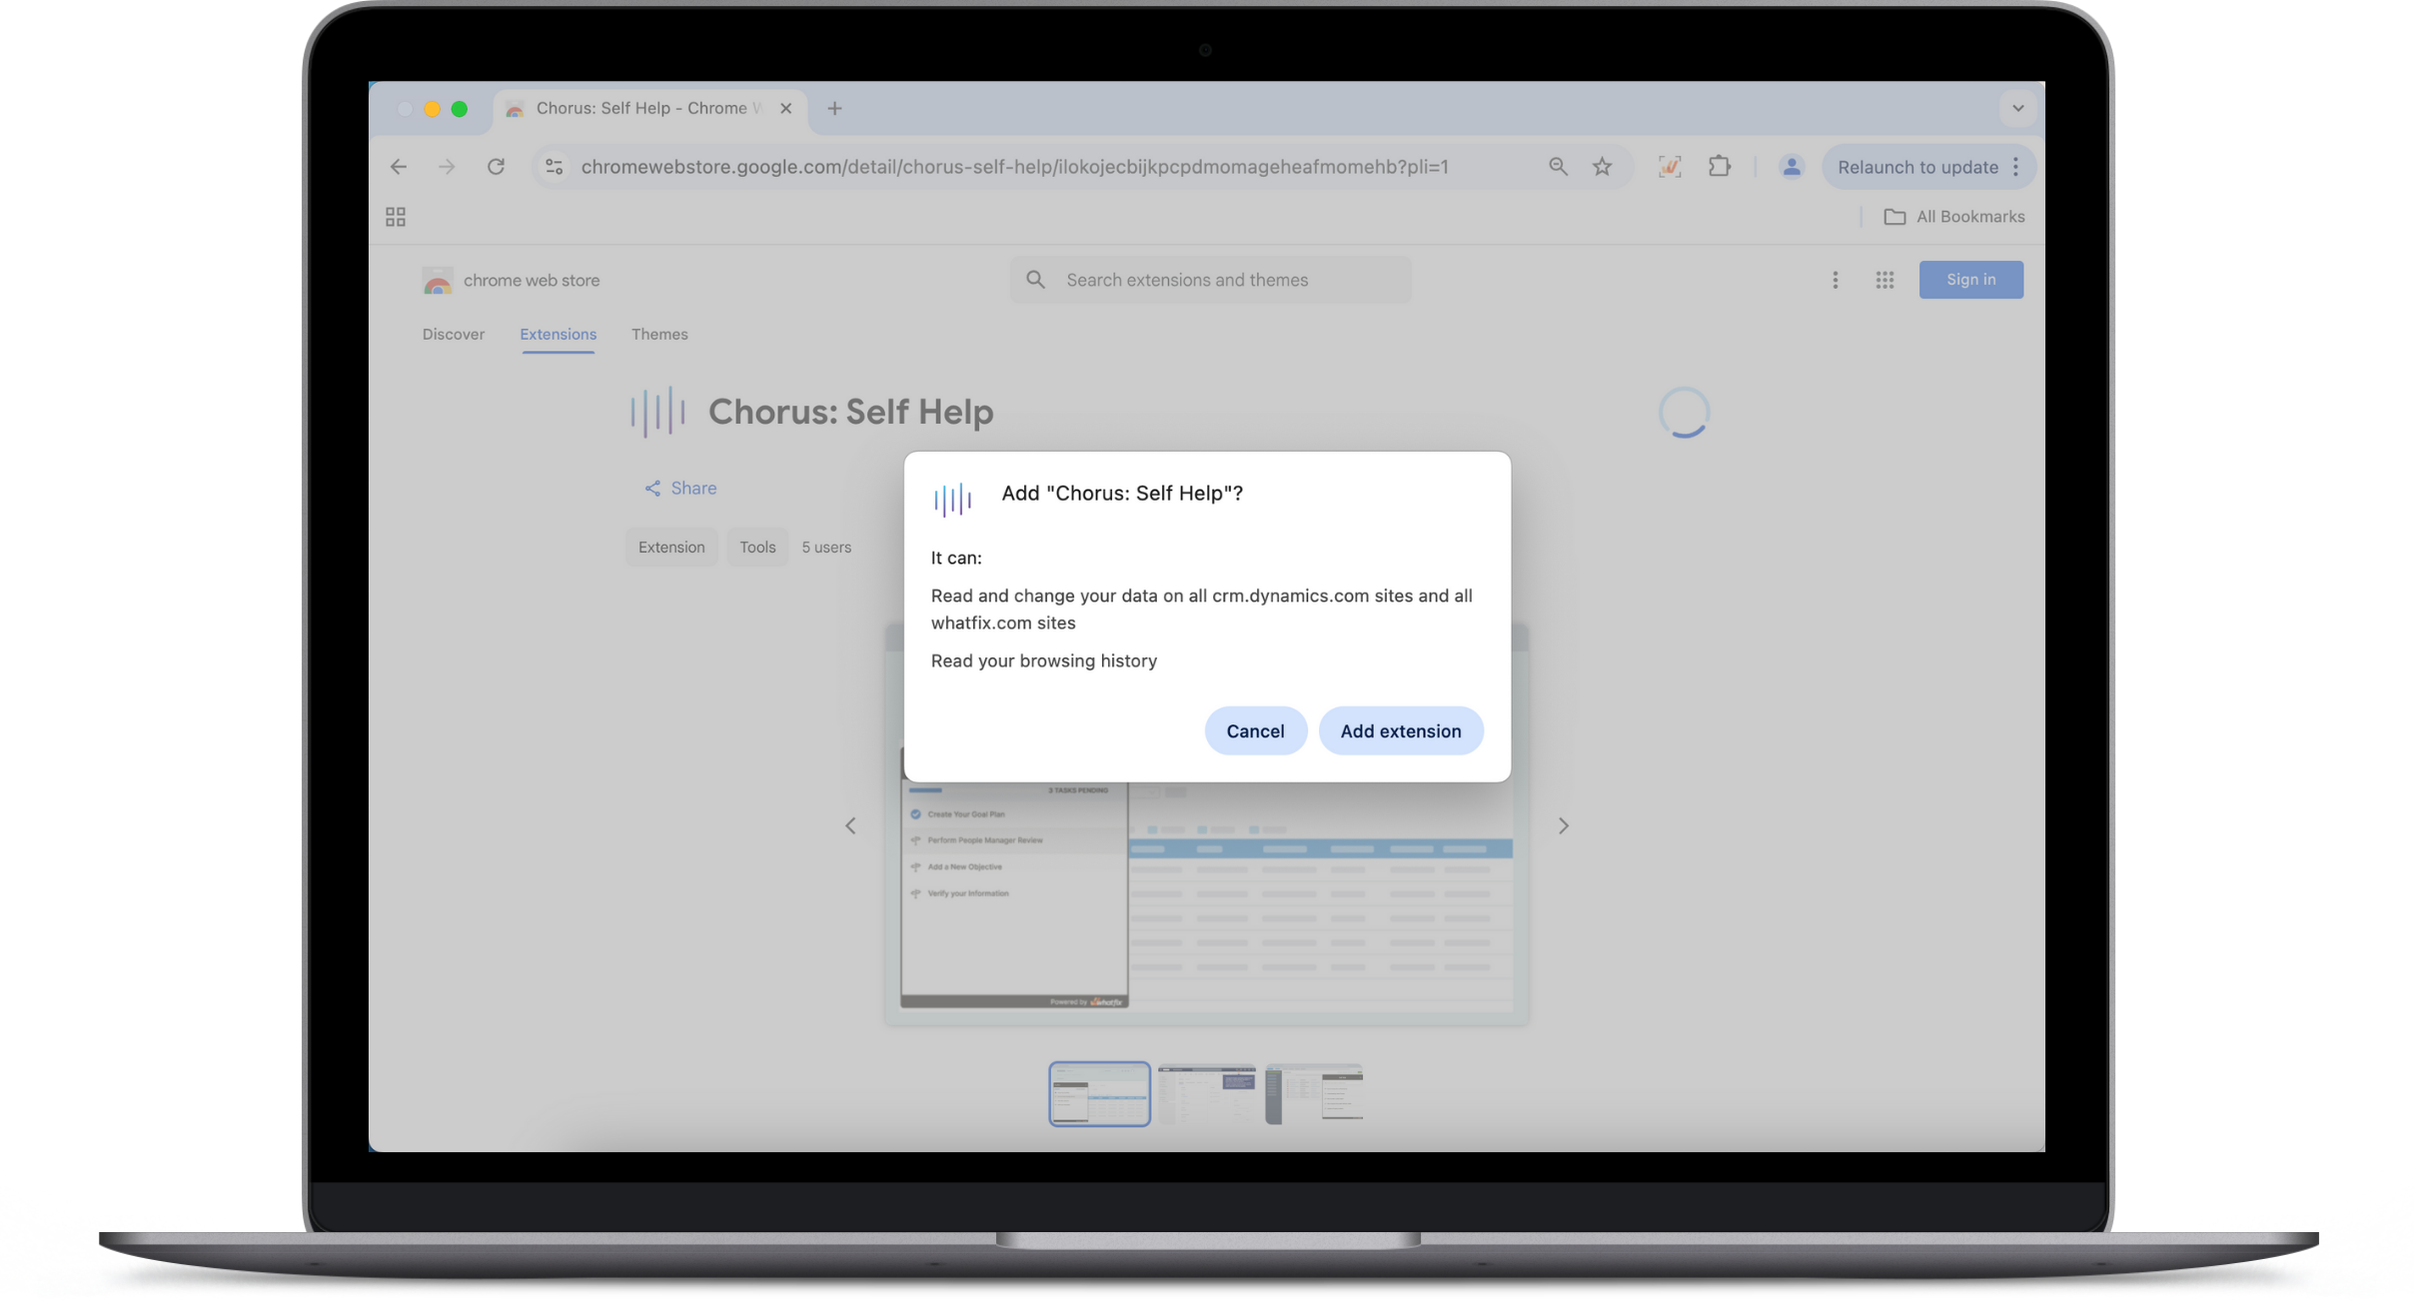Select the third screenshot thumbnail

1313,1094
